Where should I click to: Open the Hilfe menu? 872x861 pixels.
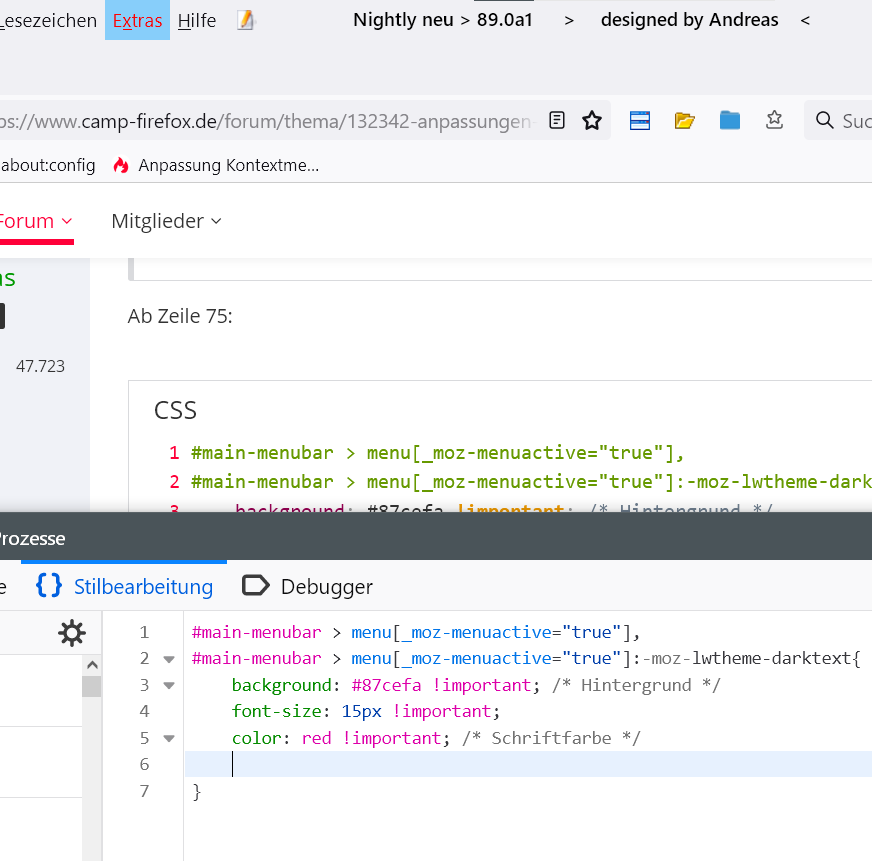(x=197, y=20)
